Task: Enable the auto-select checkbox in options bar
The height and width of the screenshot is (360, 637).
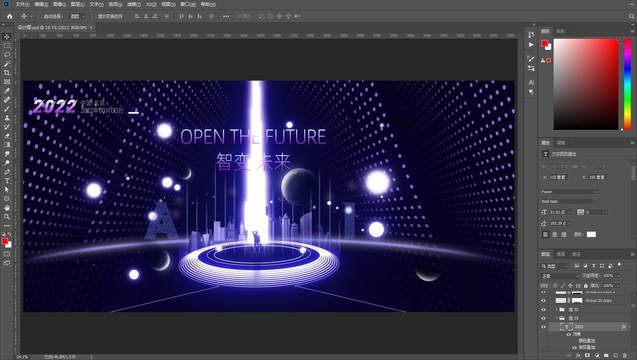Action: pos(40,16)
